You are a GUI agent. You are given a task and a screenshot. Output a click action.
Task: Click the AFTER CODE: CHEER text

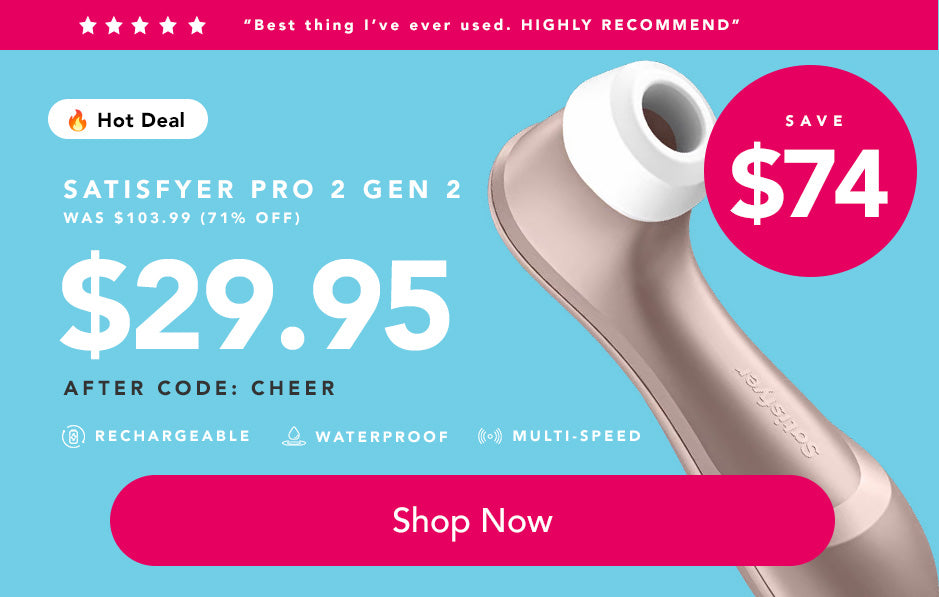199,388
